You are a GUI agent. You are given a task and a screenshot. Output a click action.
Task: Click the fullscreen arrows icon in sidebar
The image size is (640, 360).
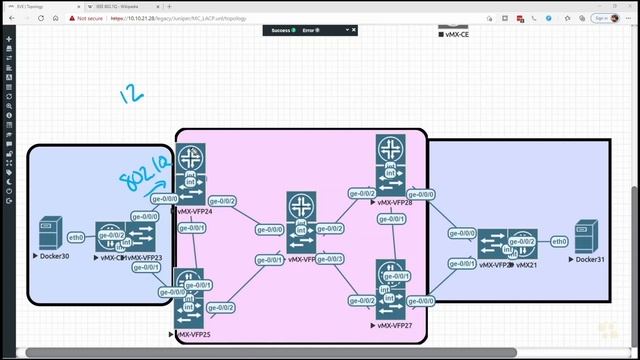pyautogui.click(x=9, y=163)
